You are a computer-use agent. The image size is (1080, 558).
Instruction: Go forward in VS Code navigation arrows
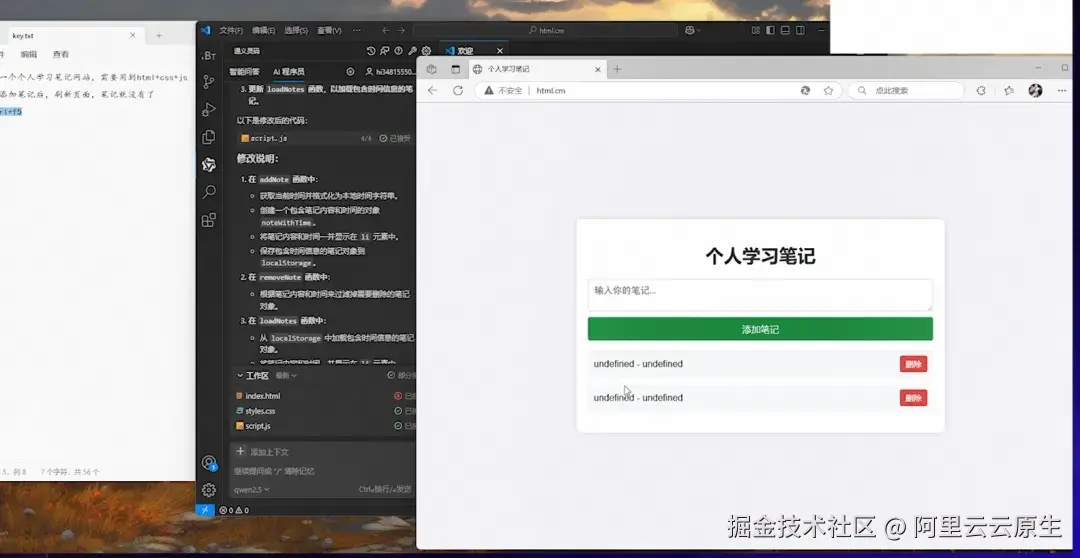pos(401,30)
